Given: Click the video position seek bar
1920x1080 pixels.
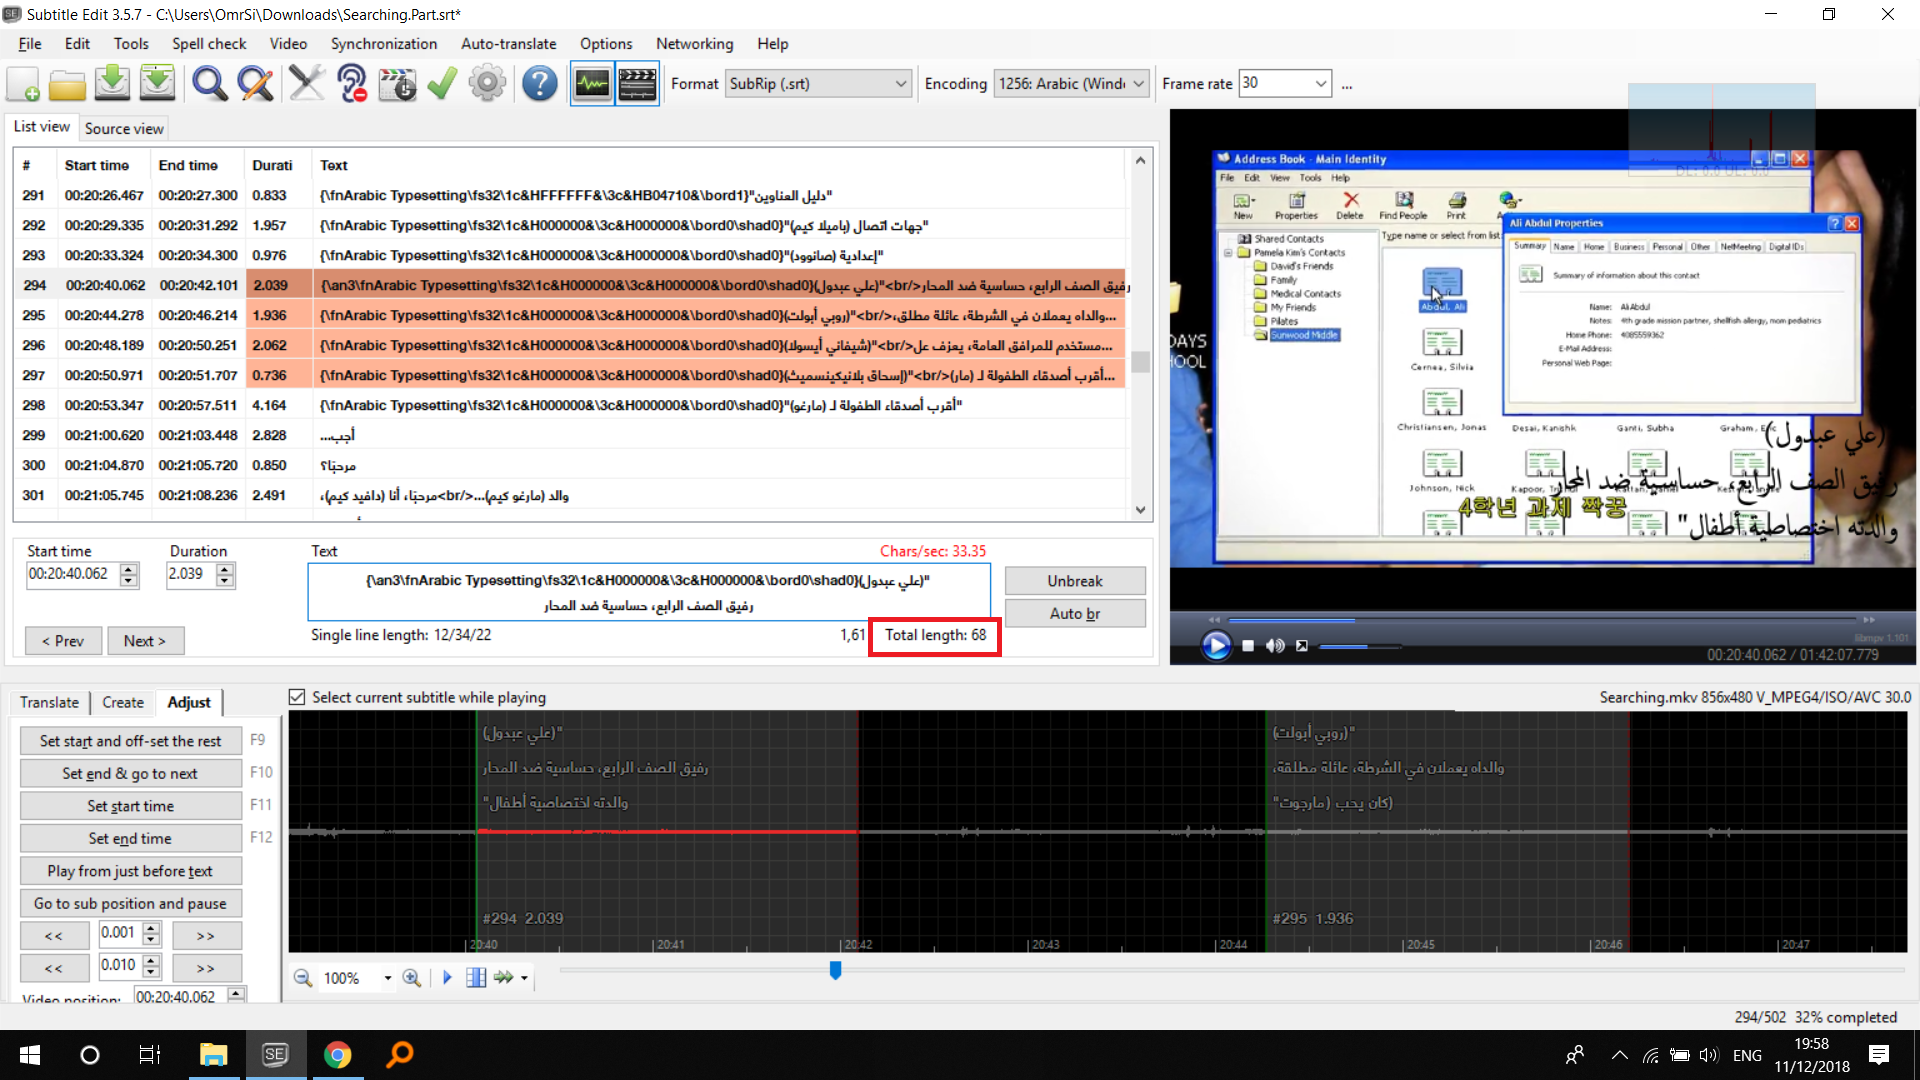Looking at the screenshot, I should click(1541, 620).
